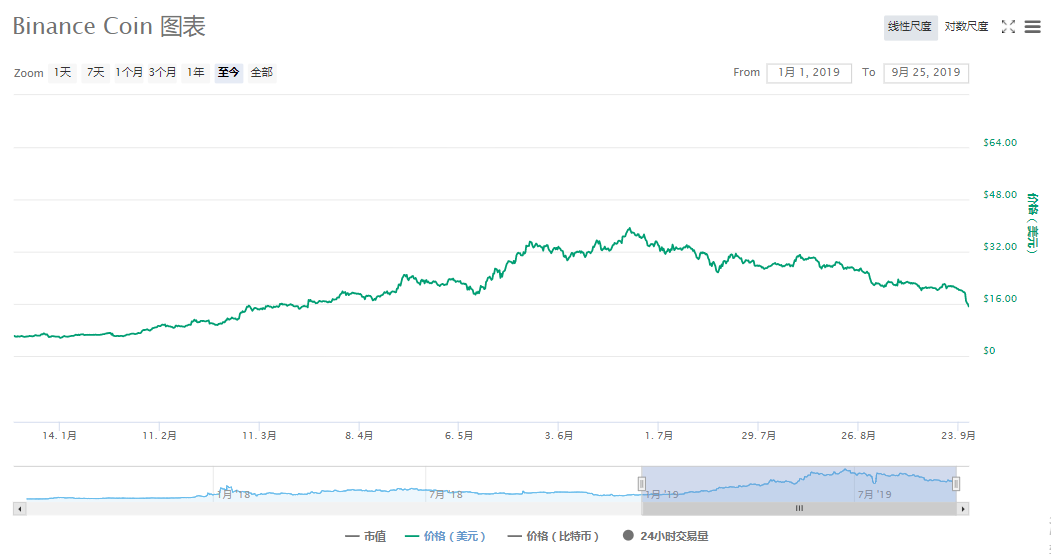1051x554 pixels.
Task: Click the $16.00 y-axis label
Action: 1000,299
